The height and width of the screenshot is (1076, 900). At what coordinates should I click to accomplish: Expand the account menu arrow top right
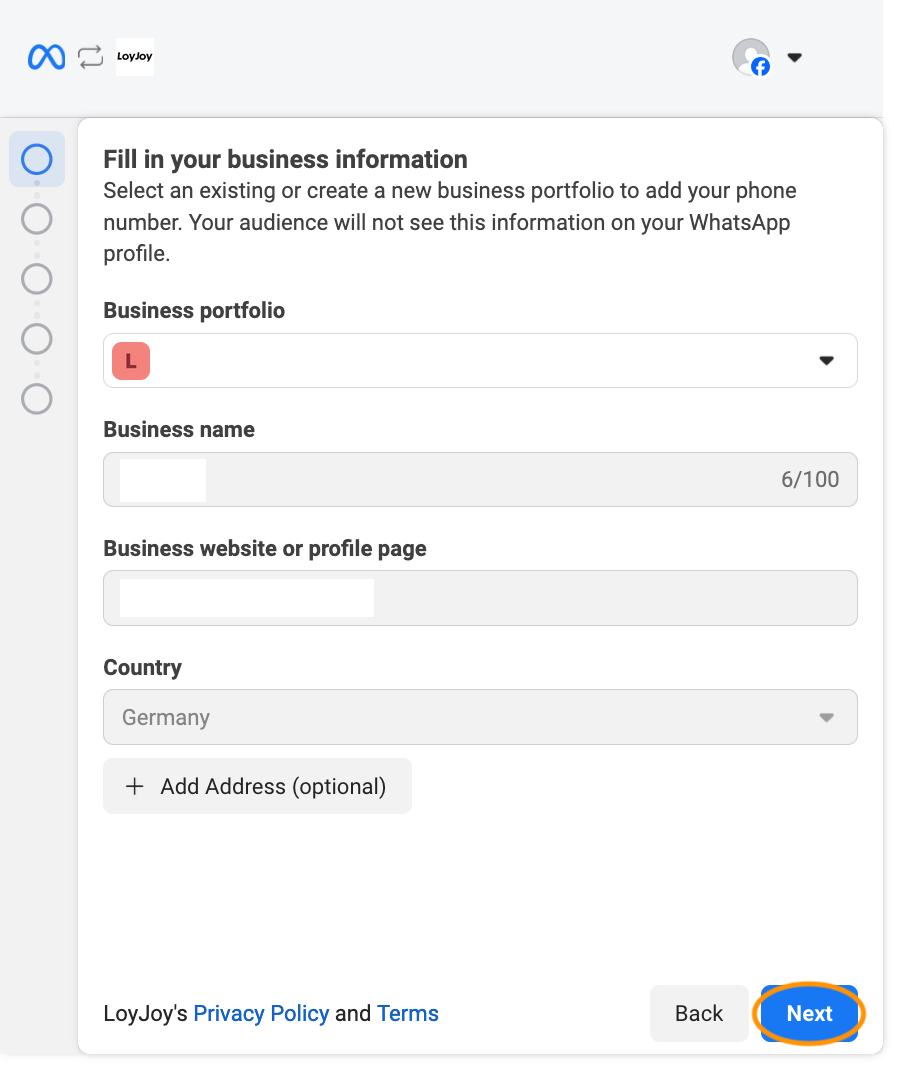(793, 57)
